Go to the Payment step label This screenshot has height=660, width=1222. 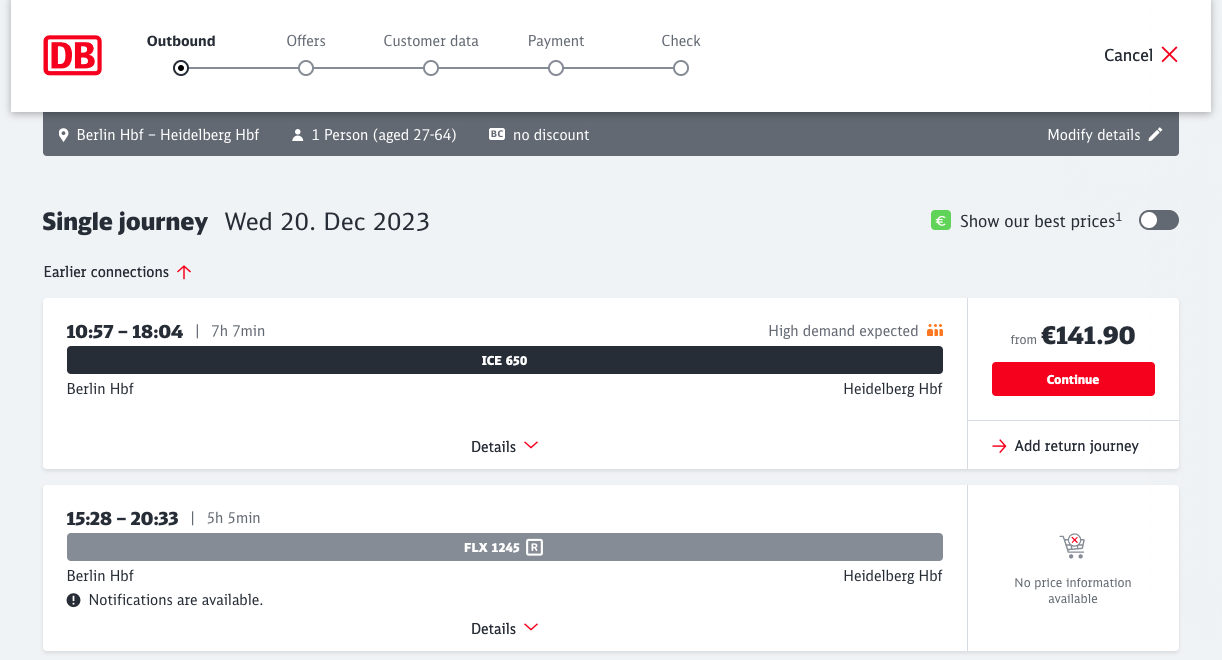(x=556, y=41)
